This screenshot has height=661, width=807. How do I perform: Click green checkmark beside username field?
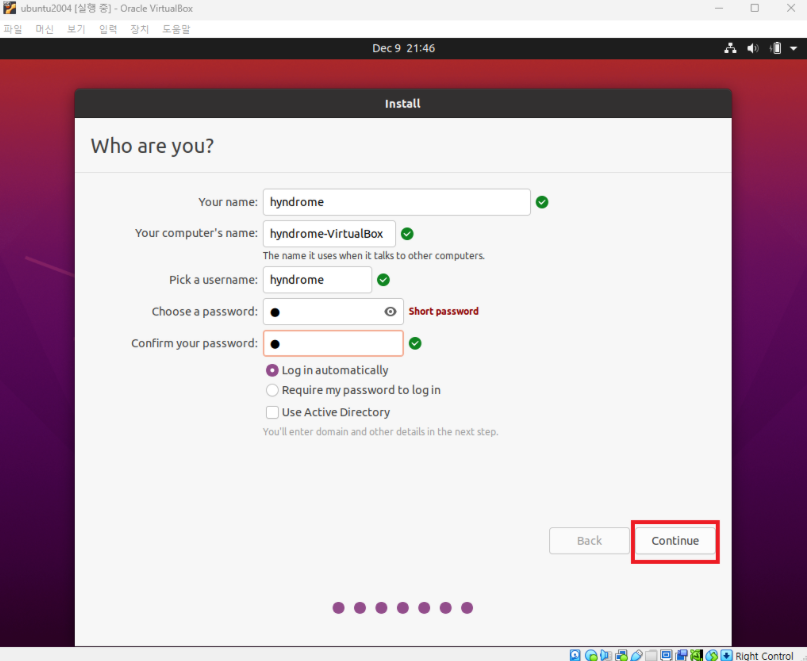tap(383, 280)
